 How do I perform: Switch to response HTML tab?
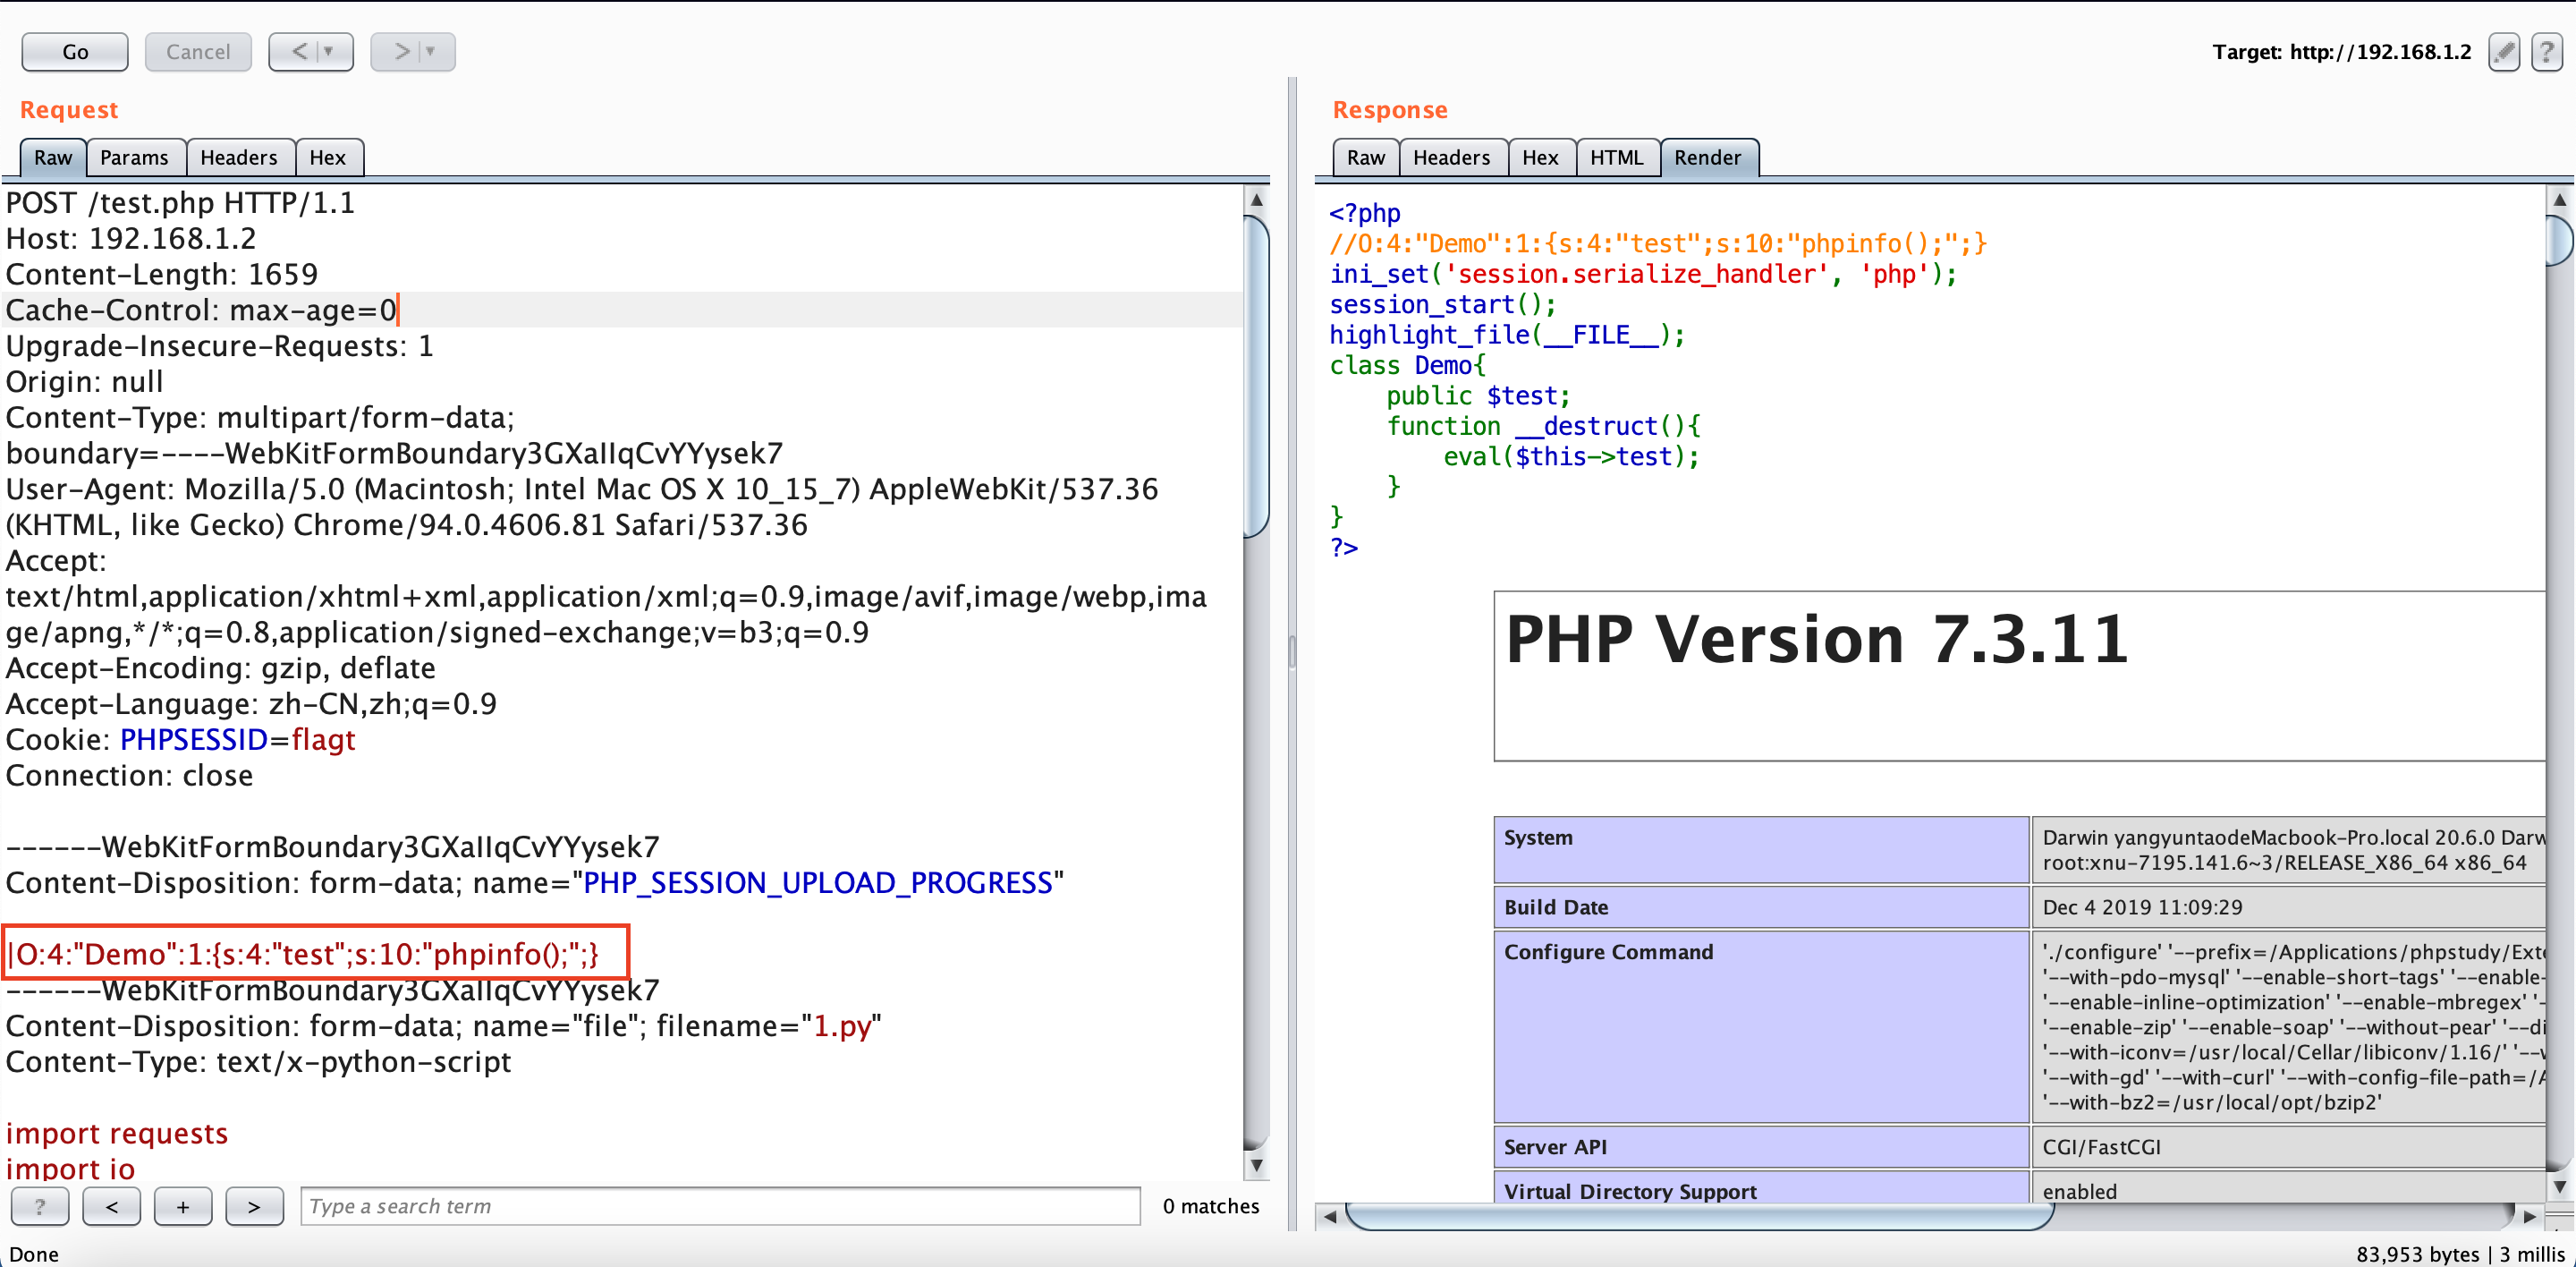click(1616, 158)
